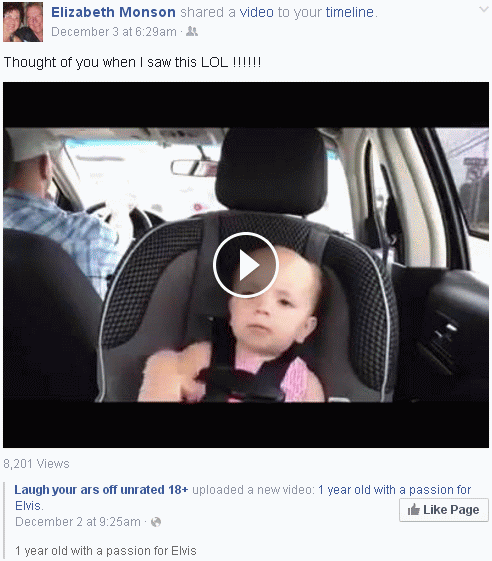Click the 'Elvis.' link text
492x561 pixels.
[x=29, y=506]
